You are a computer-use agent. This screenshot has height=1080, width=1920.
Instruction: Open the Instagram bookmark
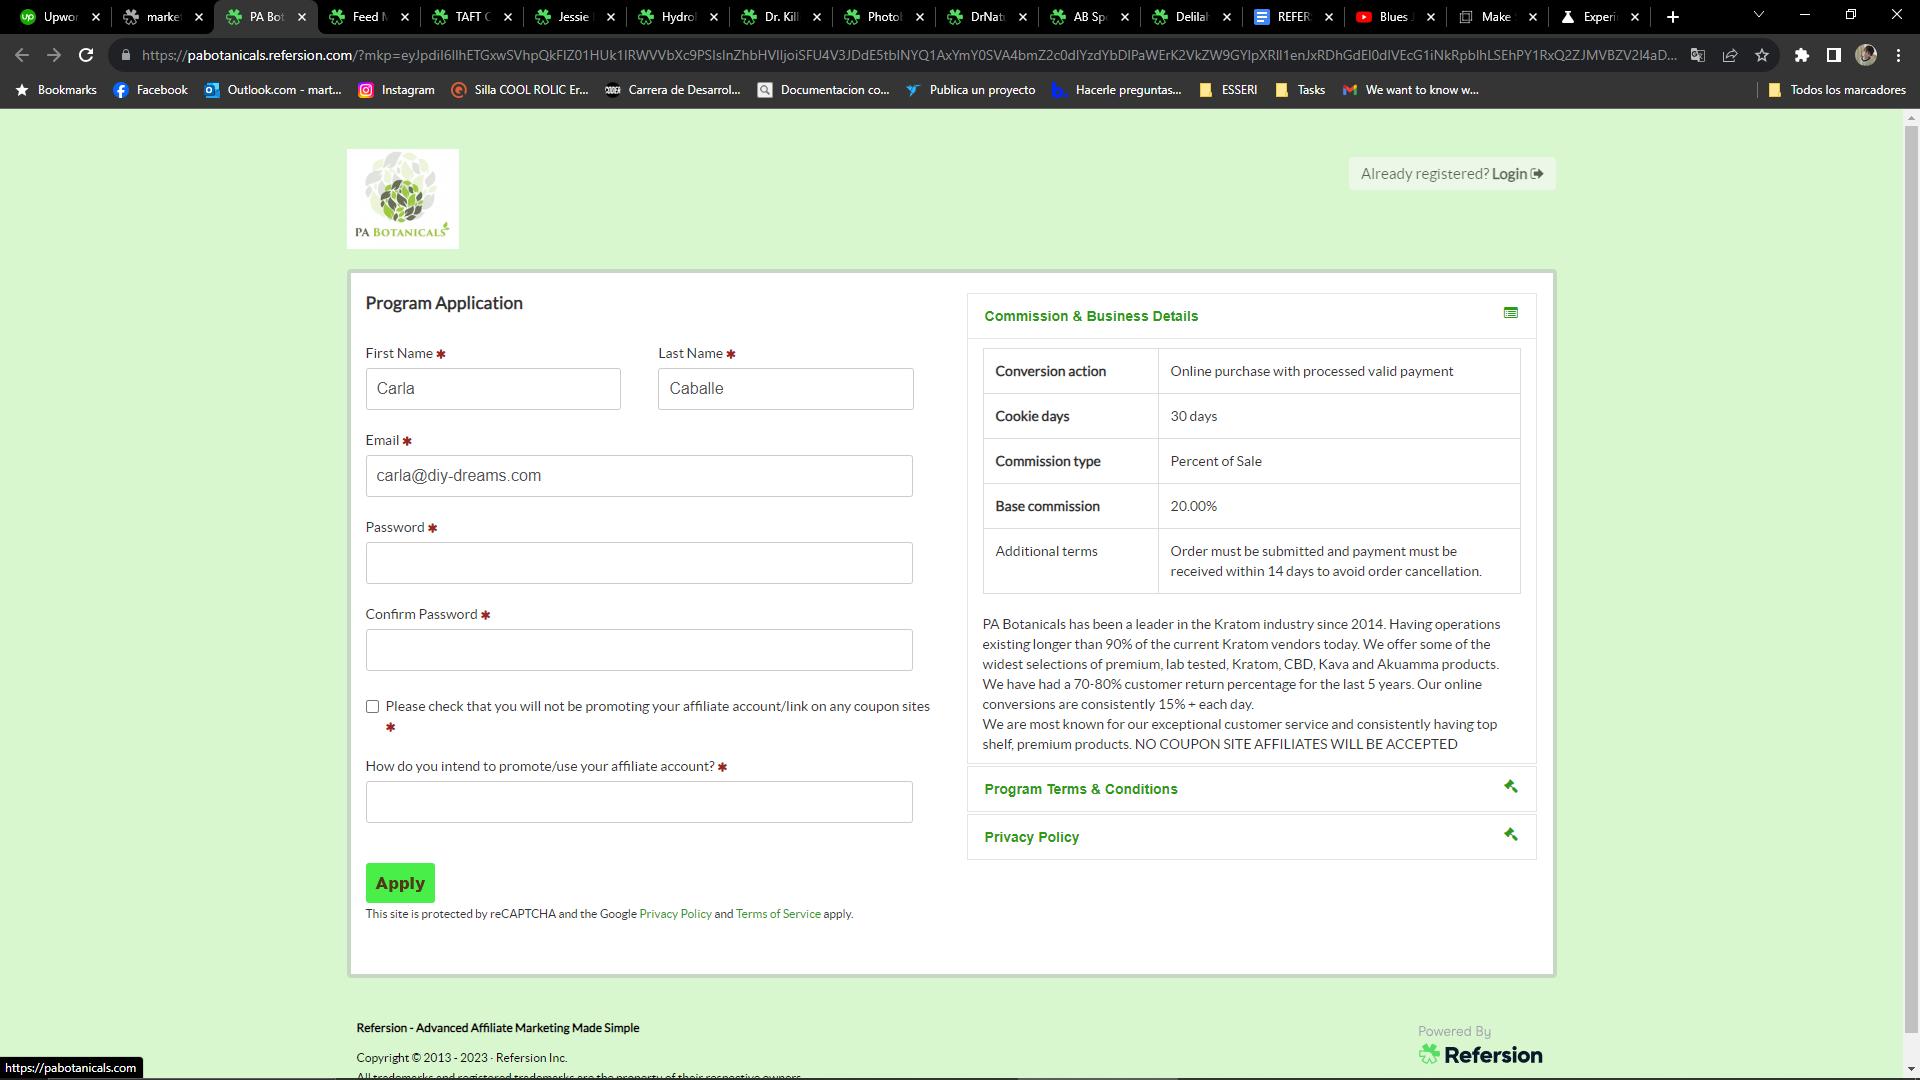(x=396, y=90)
